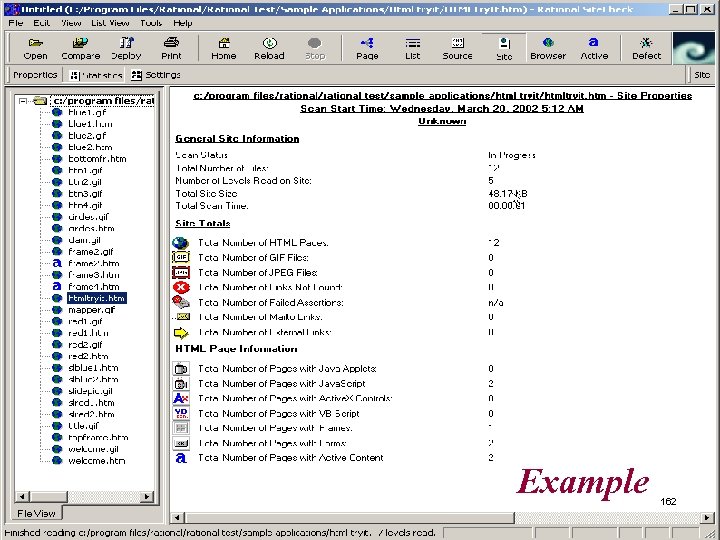Select welcome.gif in the tree
The width and height of the screenshot is (720, 540).
(x=93, y=449)
